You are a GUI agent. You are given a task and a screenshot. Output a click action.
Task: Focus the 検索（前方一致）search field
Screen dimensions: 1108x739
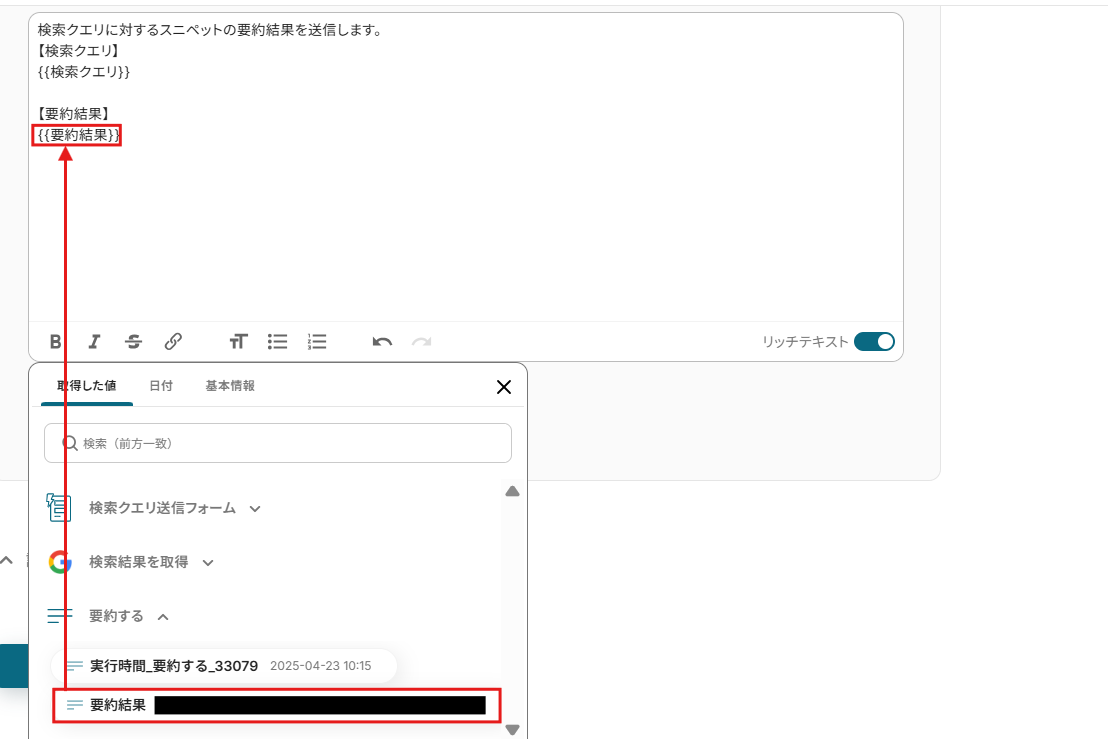click(278, 443)
